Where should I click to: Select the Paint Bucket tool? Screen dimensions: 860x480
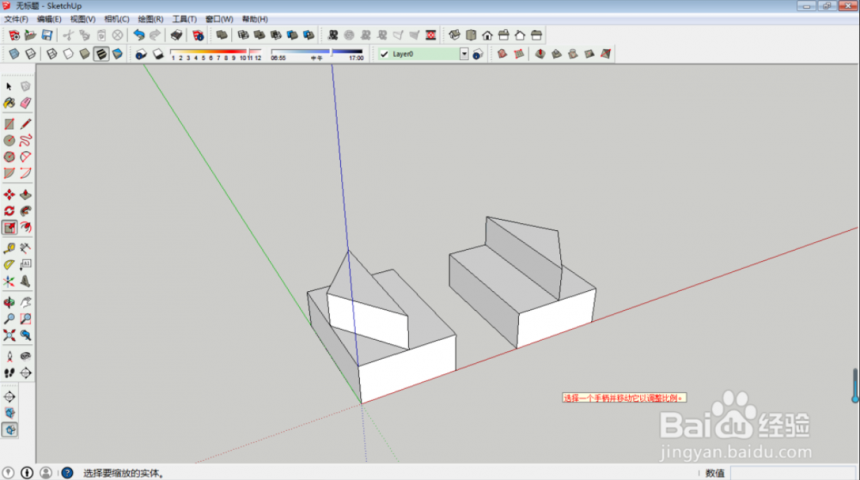tap(9, 103)
